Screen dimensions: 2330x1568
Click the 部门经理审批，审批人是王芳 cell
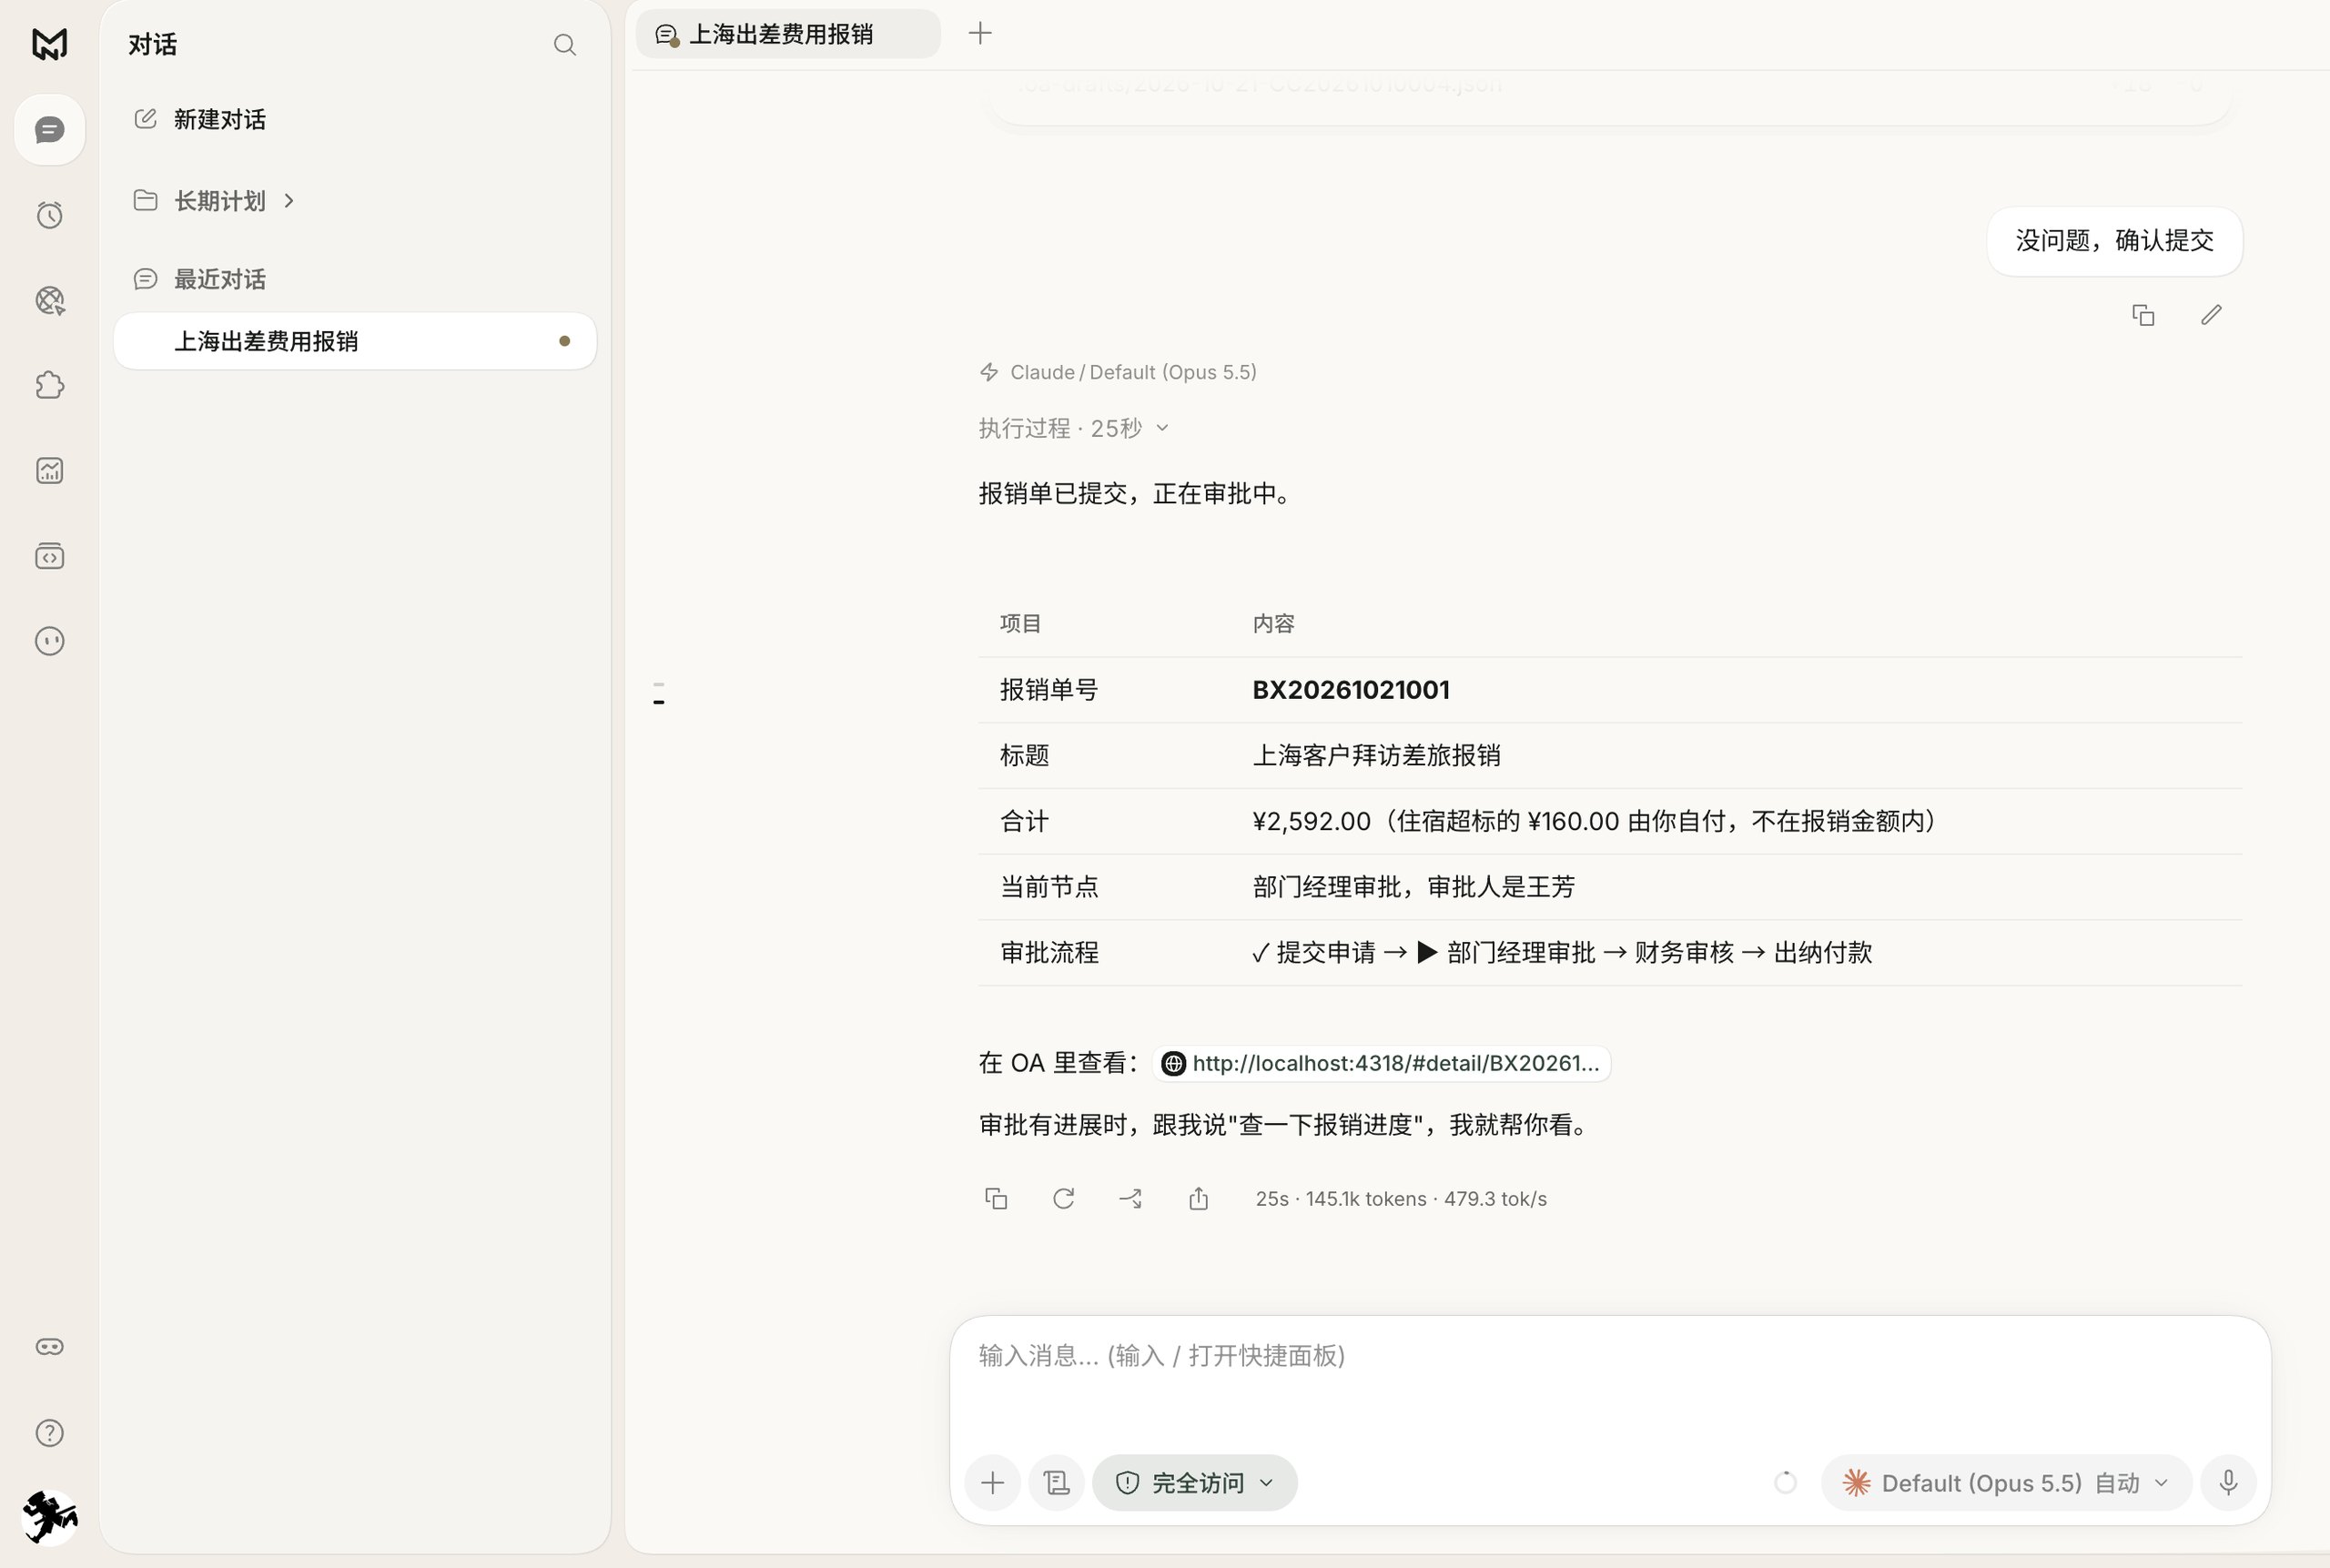click(x=1414, y=887)
